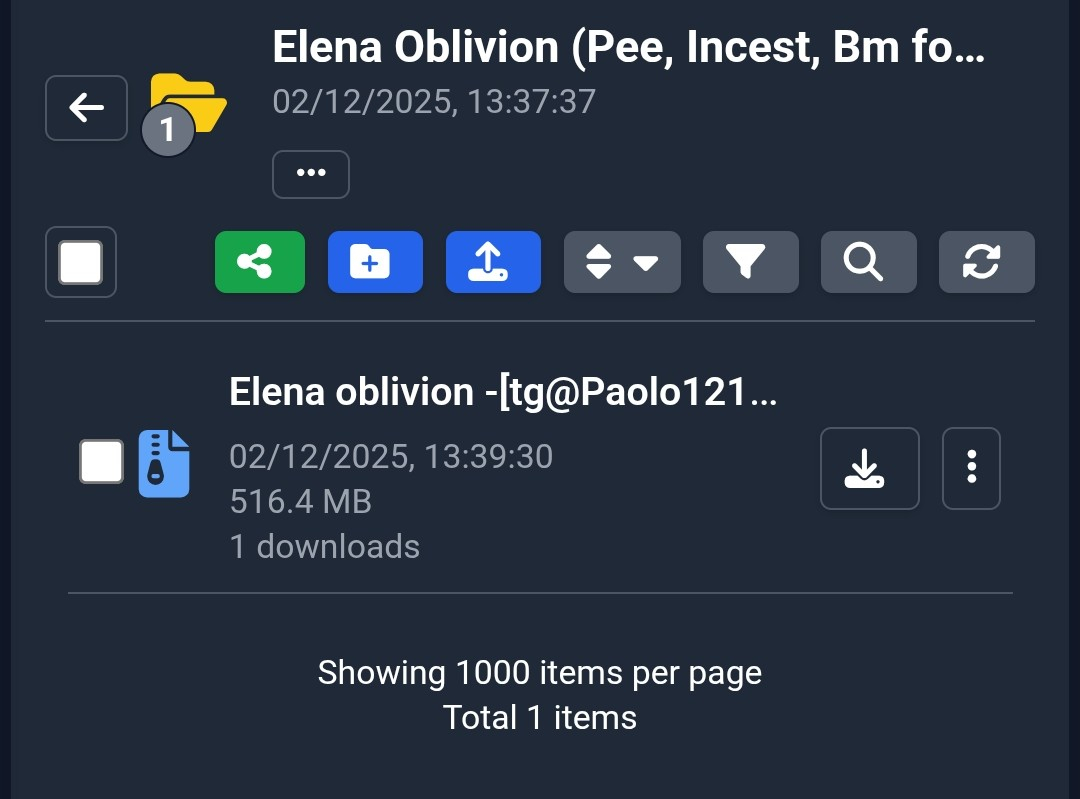Click the '1 downloads' count text
Screen dimensions: 1080x799
(325, 546)
